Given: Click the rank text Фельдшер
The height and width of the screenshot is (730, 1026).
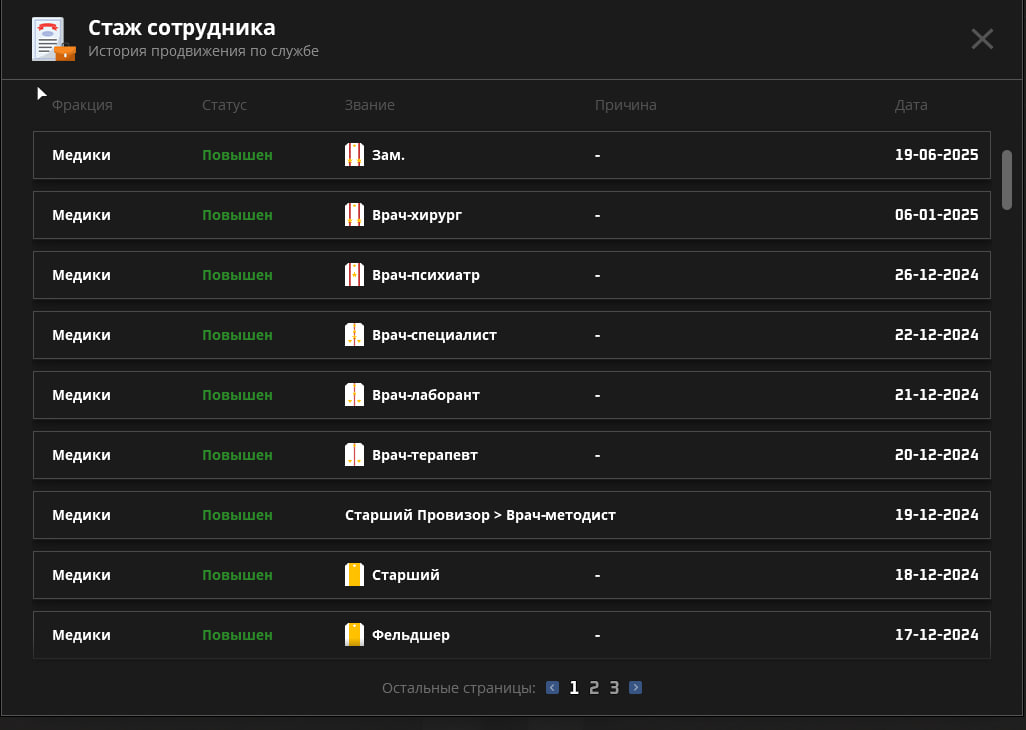Looking at the screenshot, I should [411, 635].
